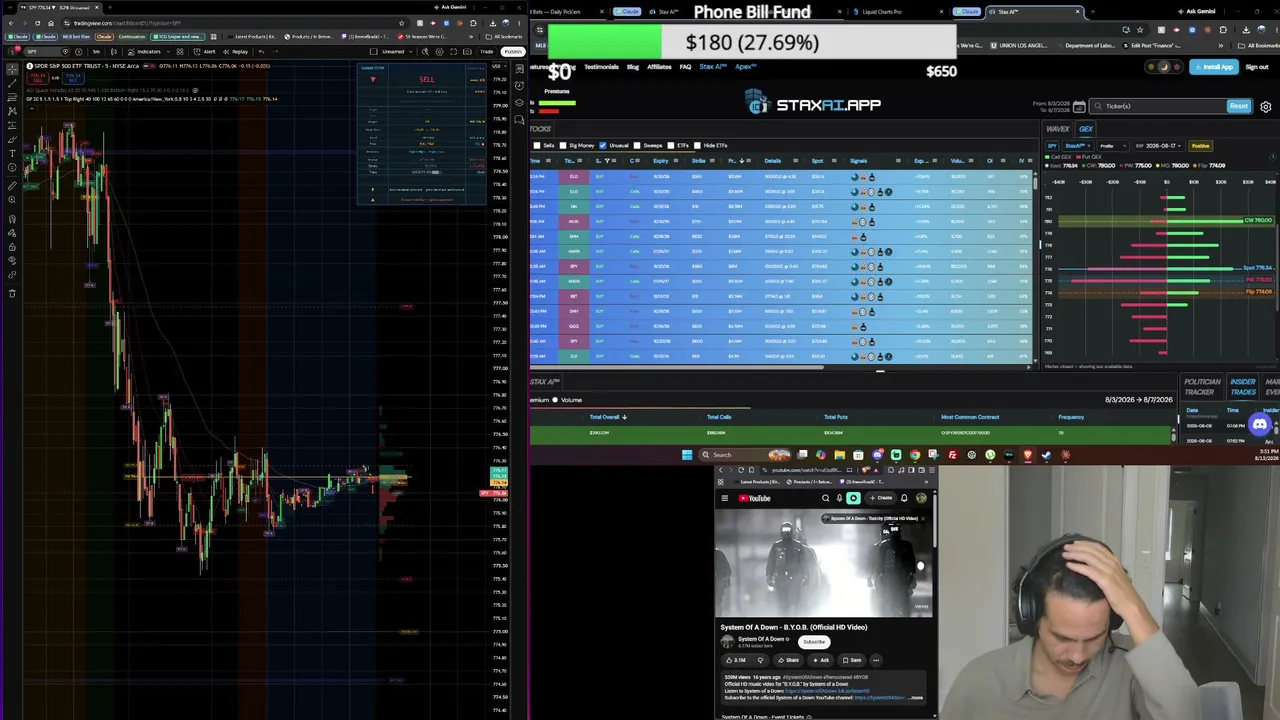Open the Affiliates menu item
1280x720 pixels.
659,67
